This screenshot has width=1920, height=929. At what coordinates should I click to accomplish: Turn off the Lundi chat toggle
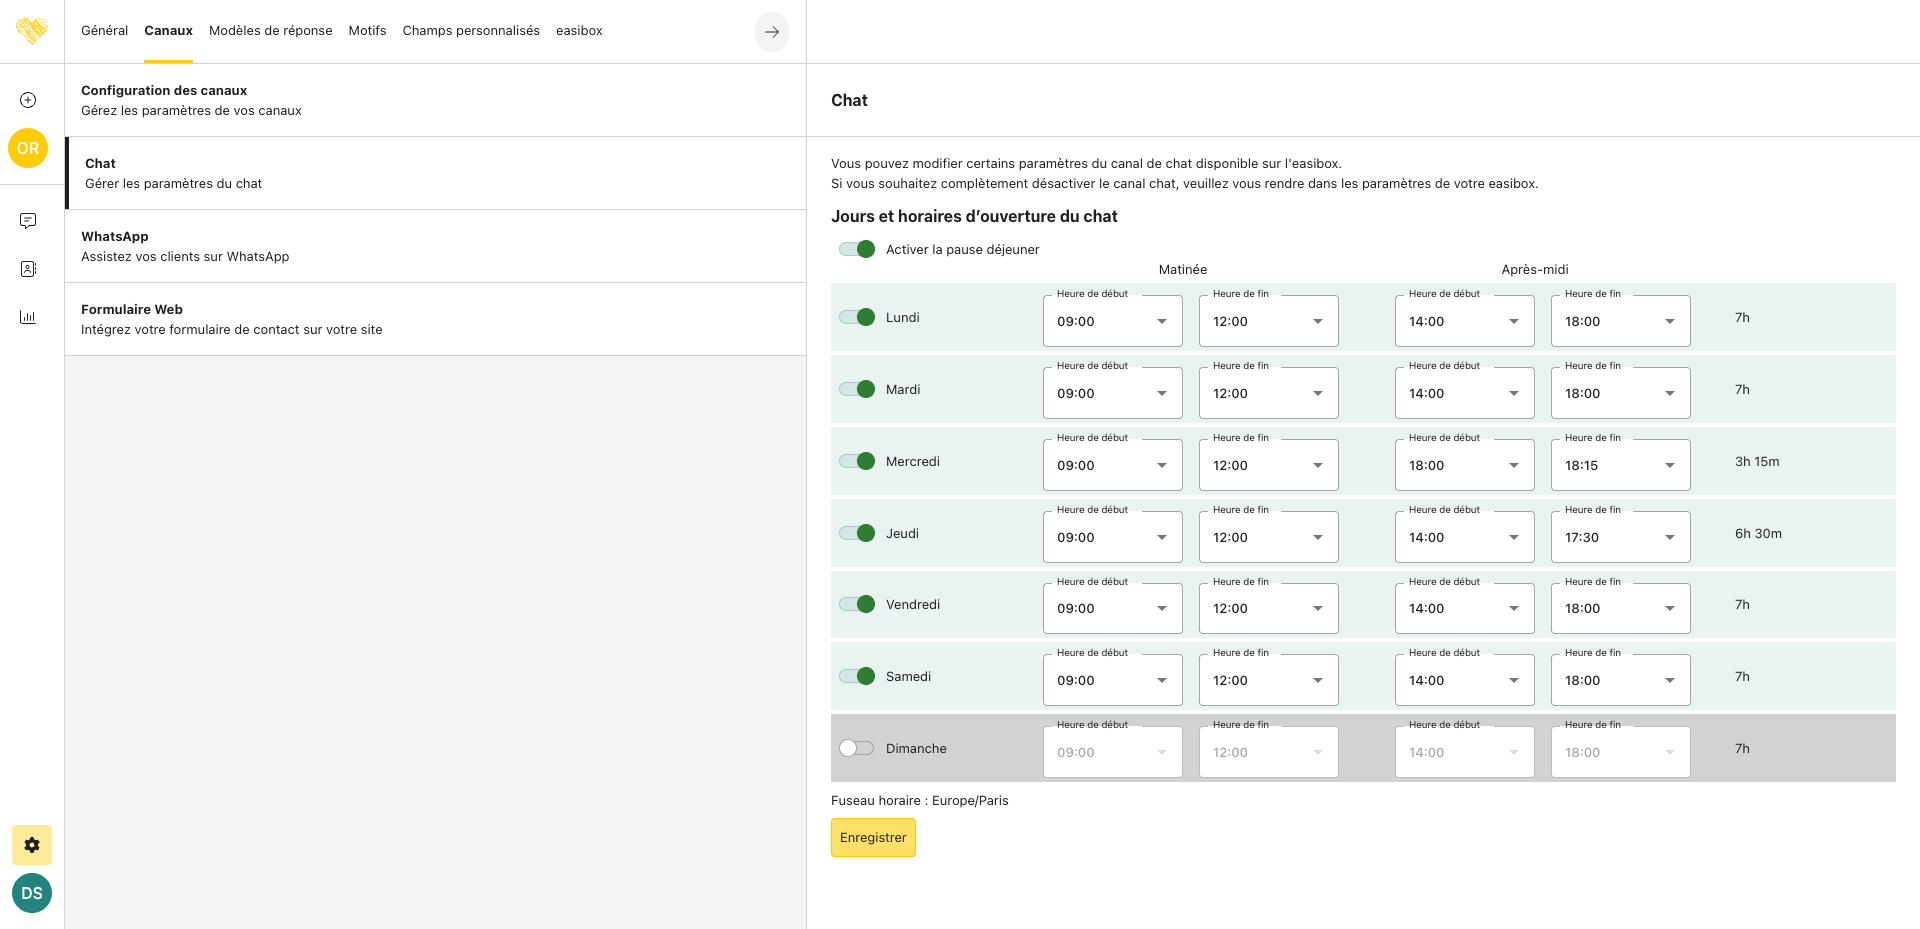(x=857, y=317)
